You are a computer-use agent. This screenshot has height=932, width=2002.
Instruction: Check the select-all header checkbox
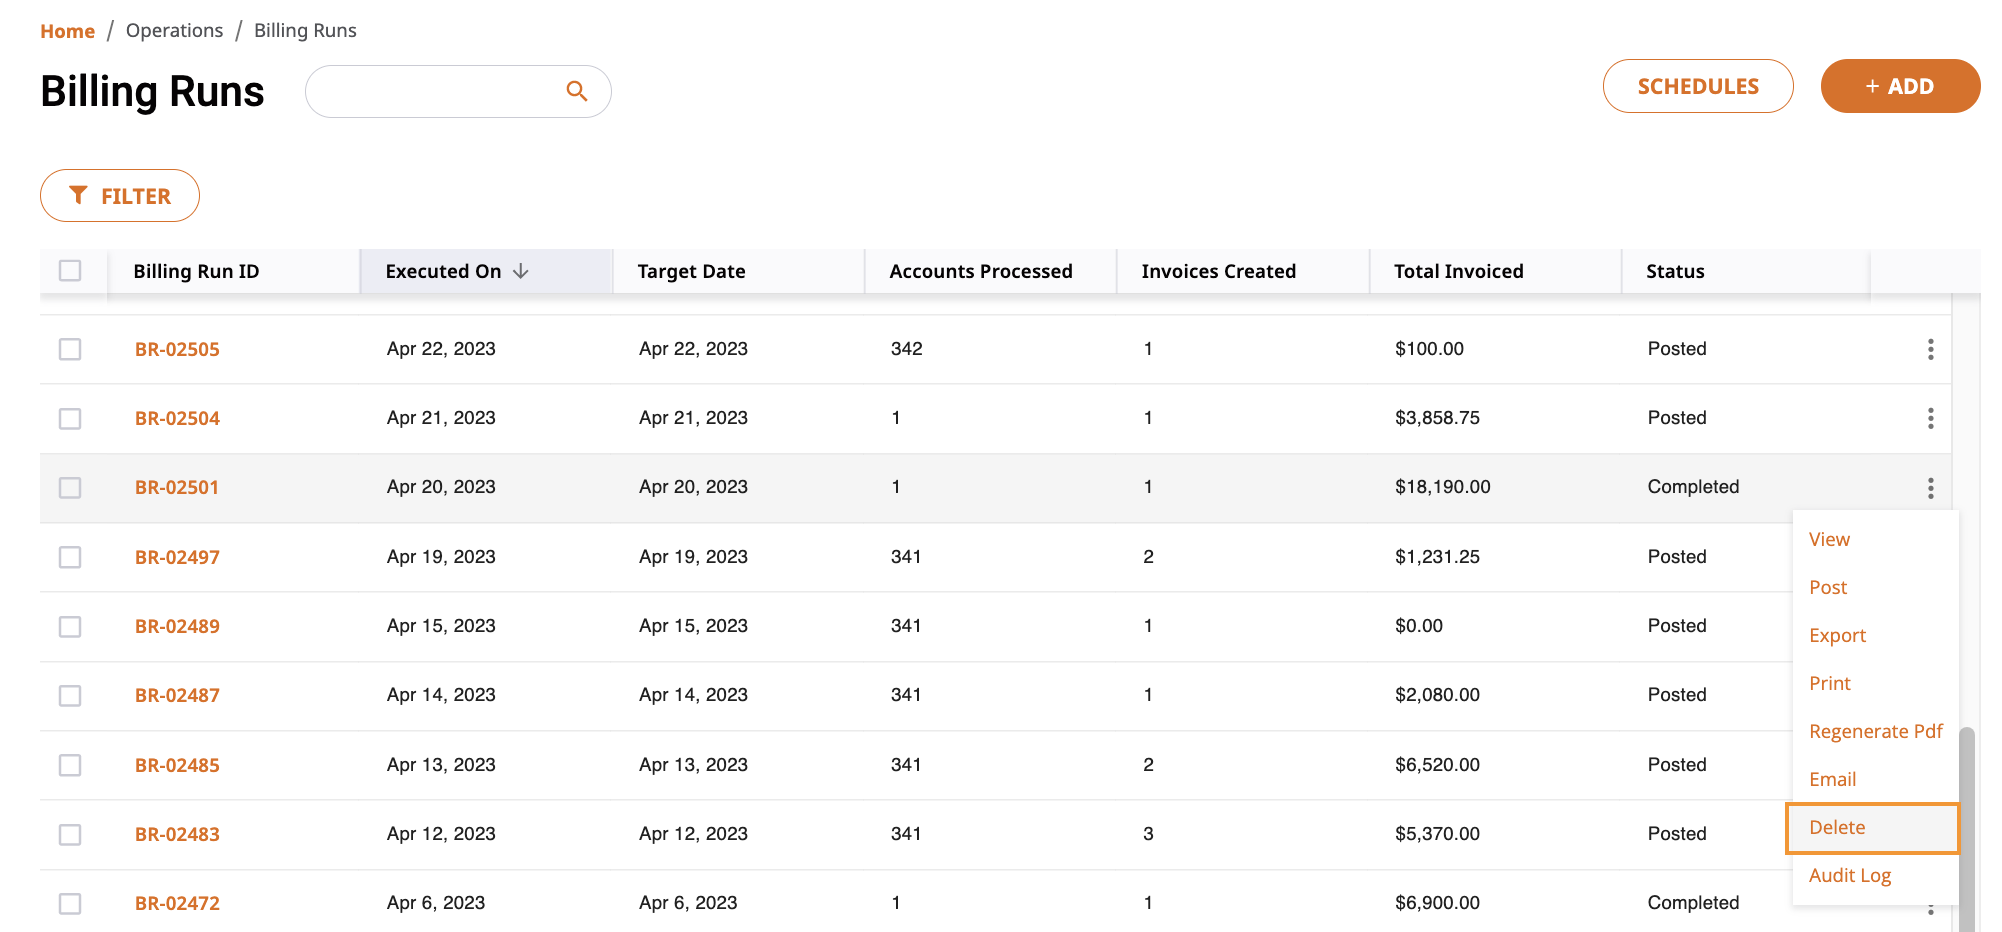(70, 271)
